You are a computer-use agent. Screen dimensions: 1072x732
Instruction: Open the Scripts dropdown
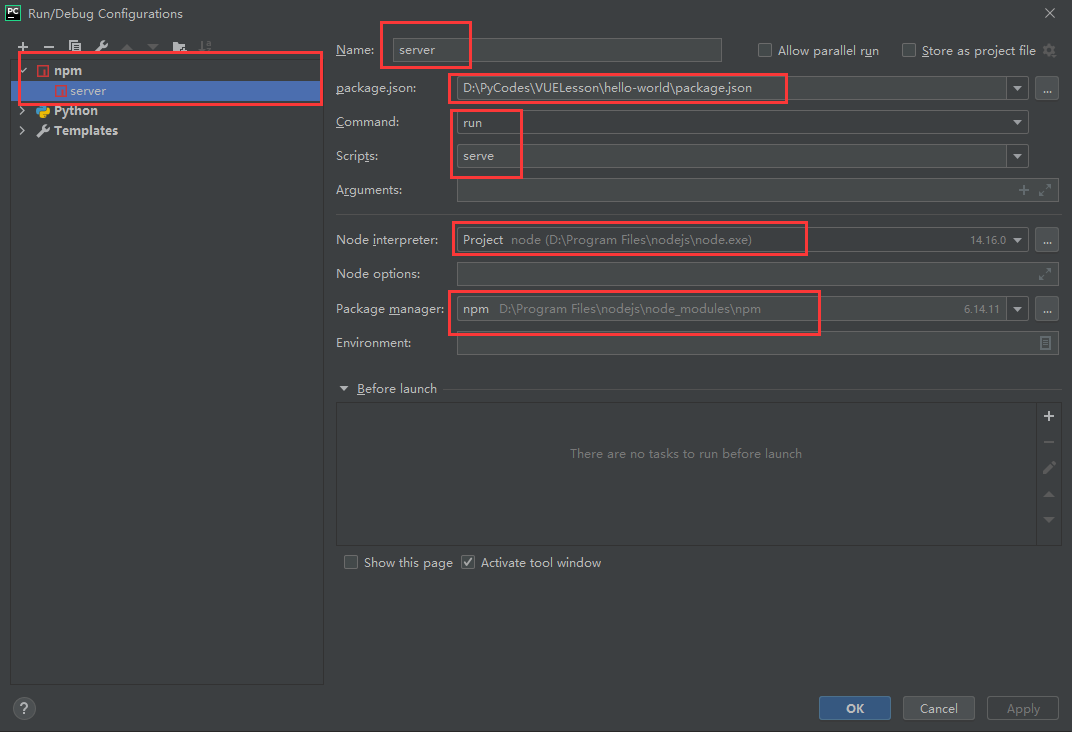tap(1017, 157)
